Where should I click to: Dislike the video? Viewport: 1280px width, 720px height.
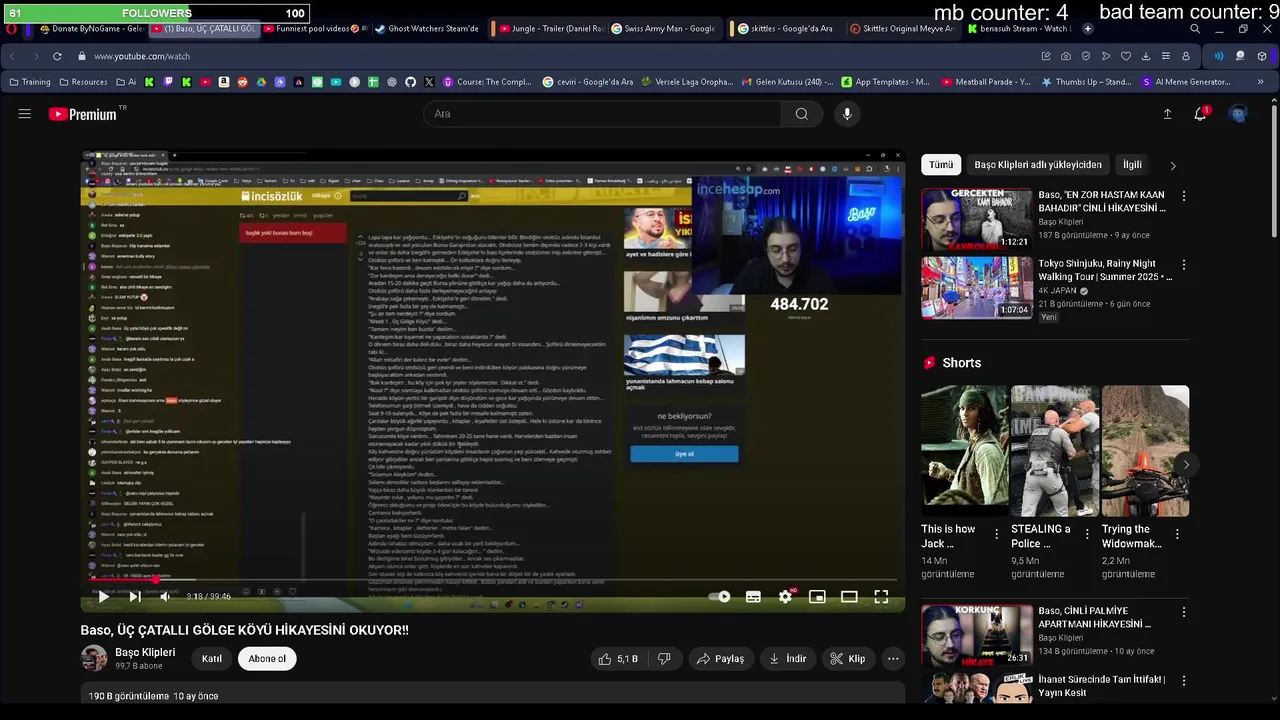tap(663, 659)
